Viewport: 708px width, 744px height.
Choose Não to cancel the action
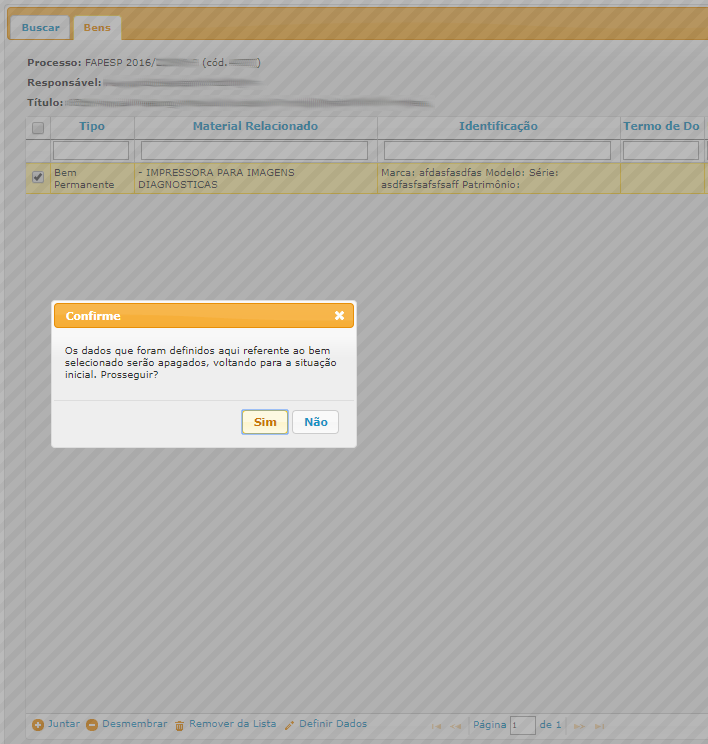pos(316,422)
